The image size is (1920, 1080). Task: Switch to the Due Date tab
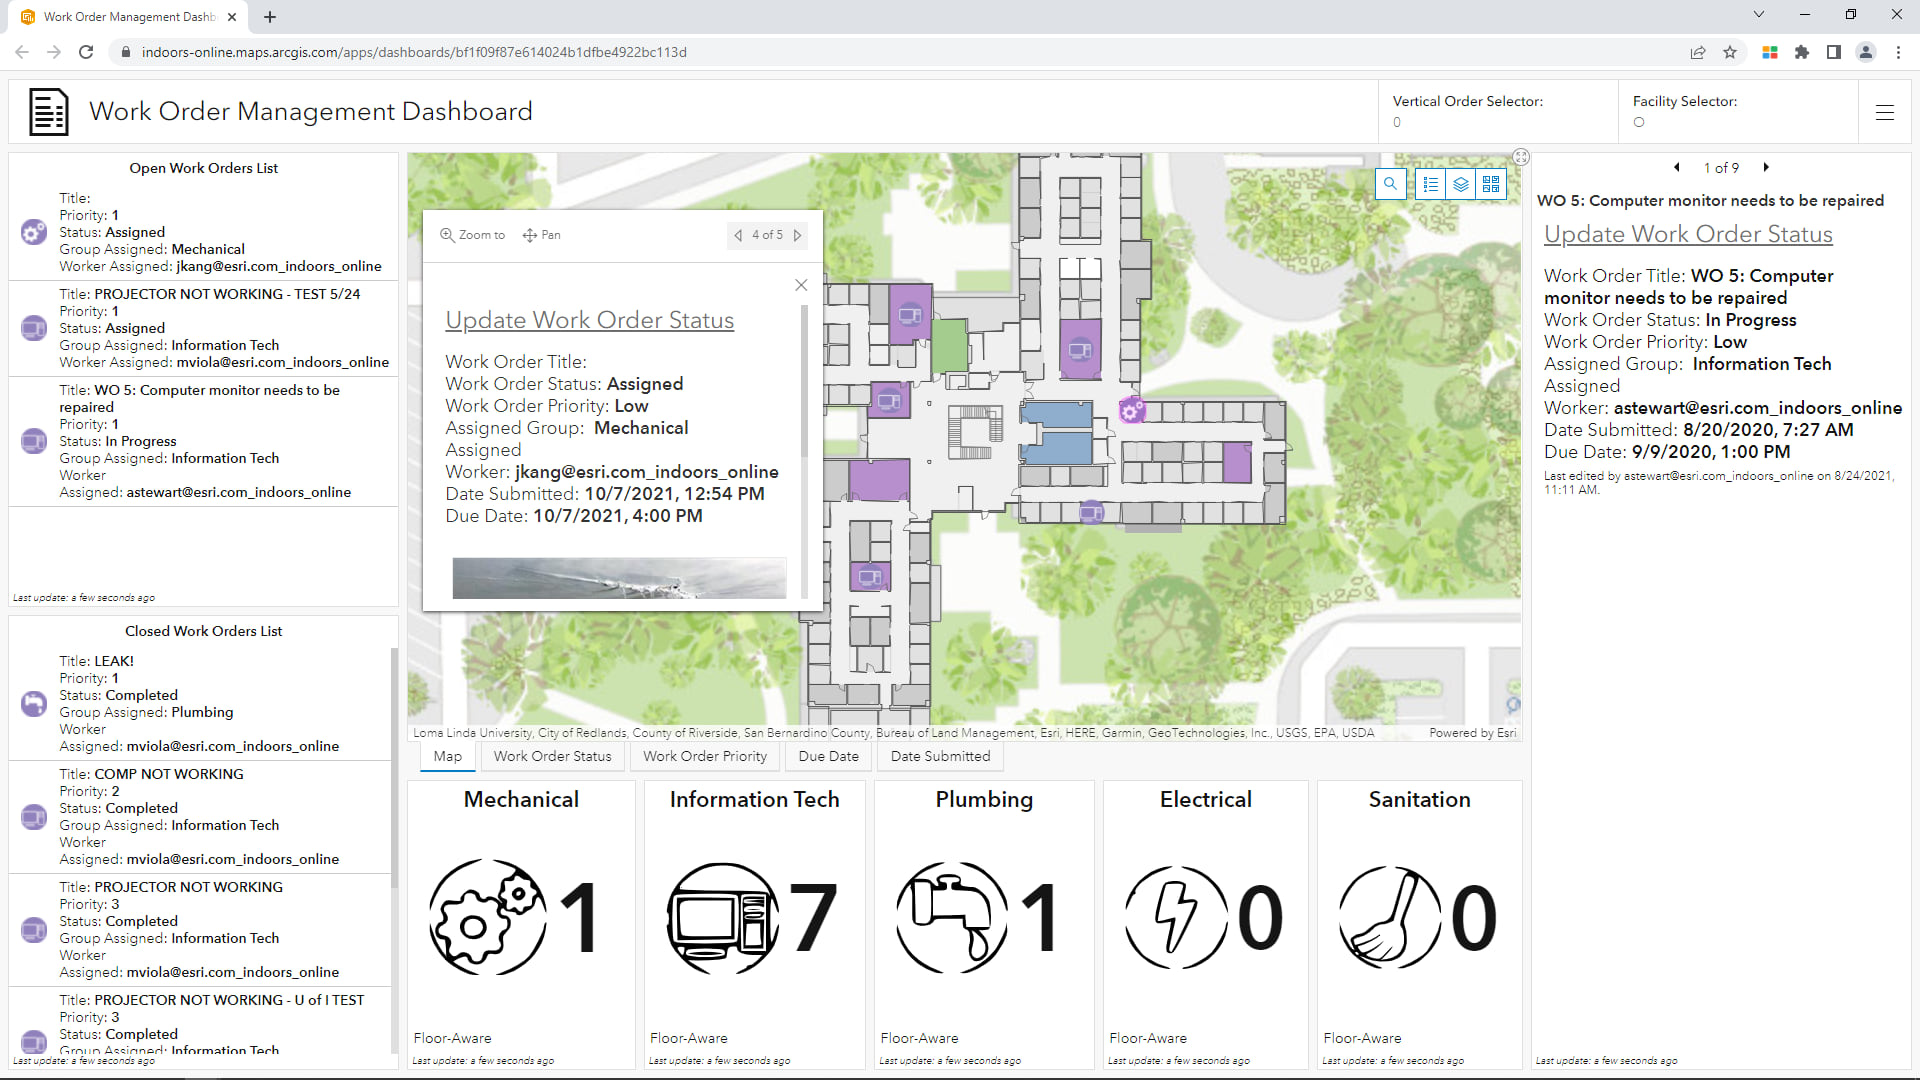(828, 756)
